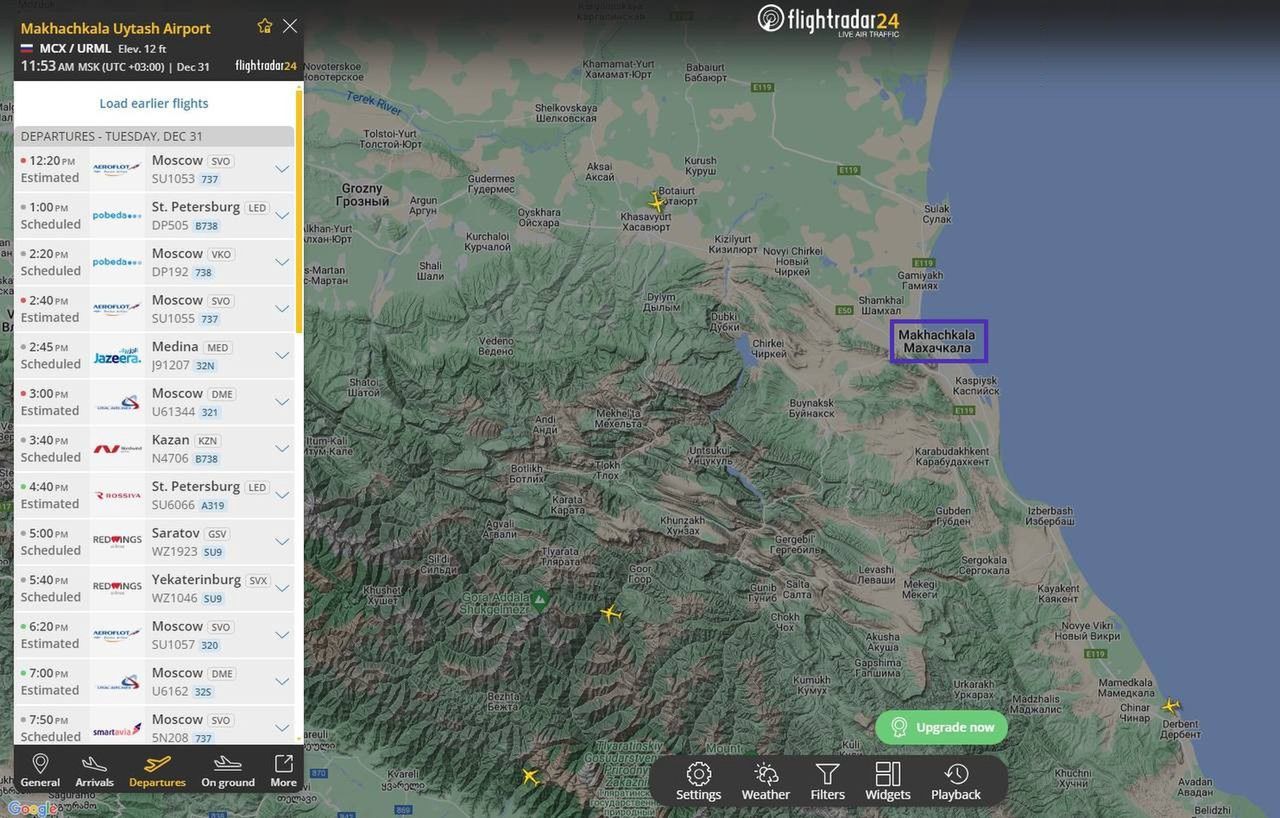Click the Makhachkala Uytash Airport title
The height and width of the screenshot is (818, 1280).
pyautogui.click(x=116, y=28)
